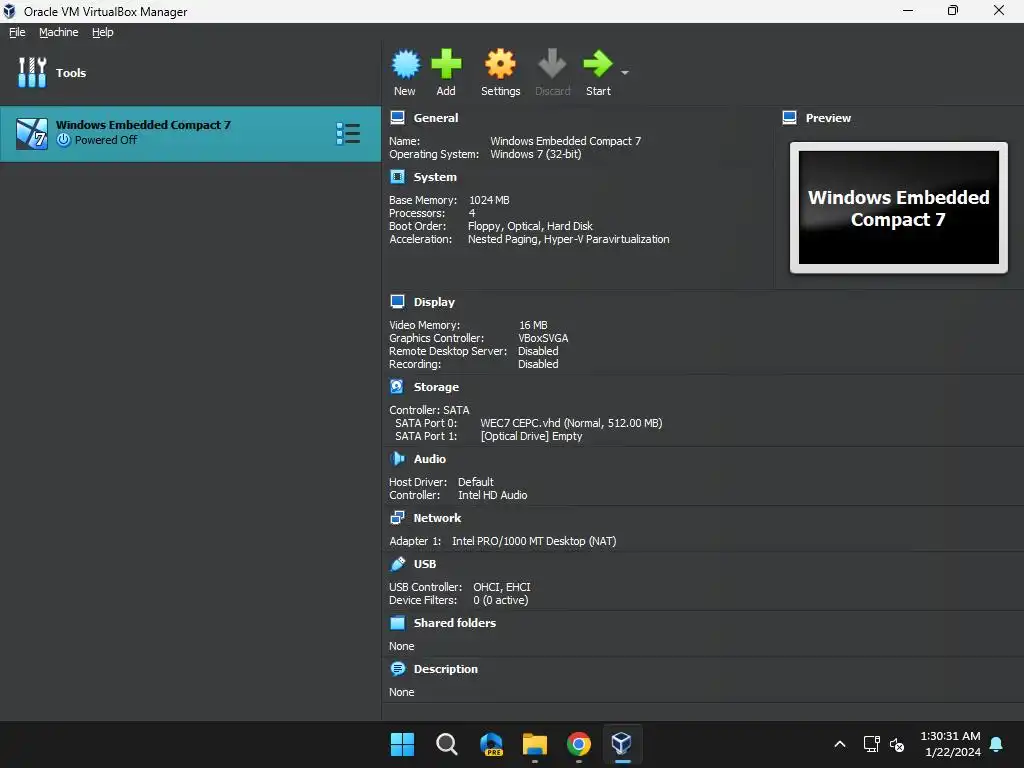Open the Windows Start menu

pyautogui.click(x=402, y=744)
